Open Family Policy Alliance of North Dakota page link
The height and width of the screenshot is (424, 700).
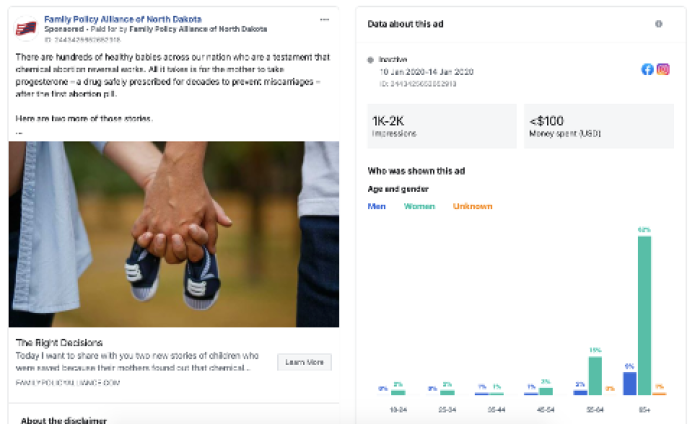[x=123, y=19]
